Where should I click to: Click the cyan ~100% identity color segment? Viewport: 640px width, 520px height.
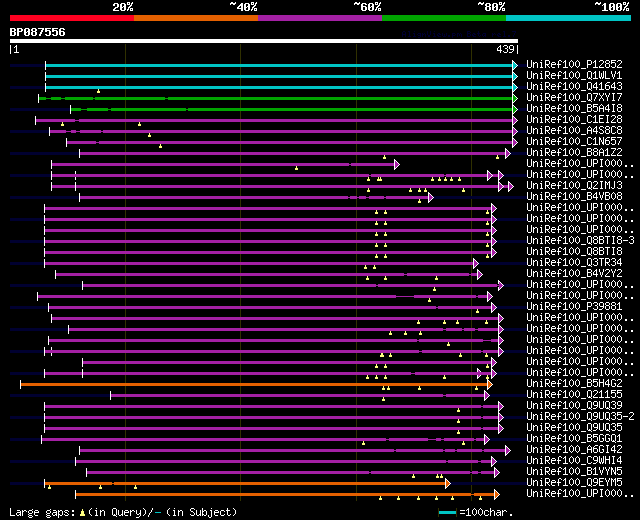(x=569, y=18)
